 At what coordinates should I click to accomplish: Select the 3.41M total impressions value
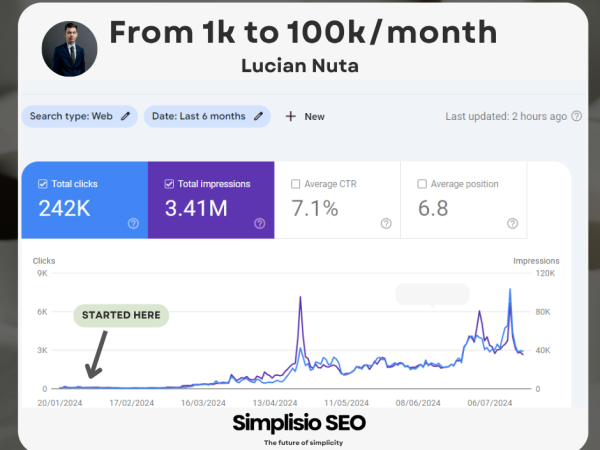point(196,209)
